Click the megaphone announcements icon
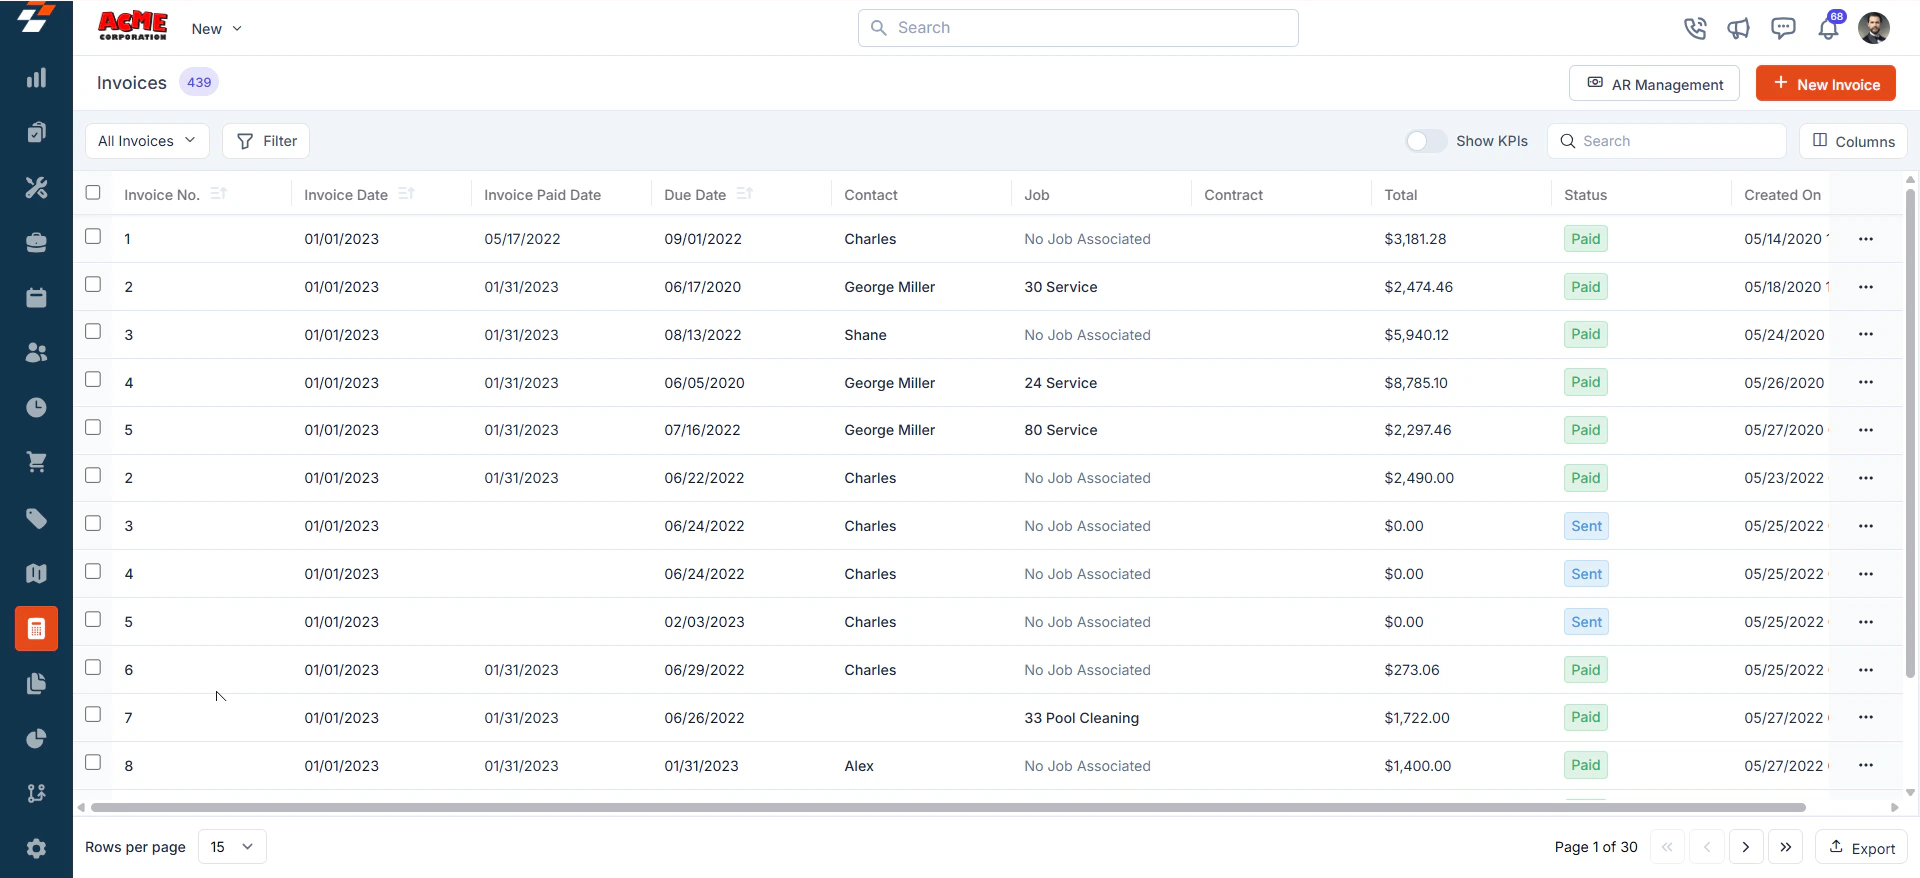The height and width of the screenshot is (878, 1920). 1739,28
